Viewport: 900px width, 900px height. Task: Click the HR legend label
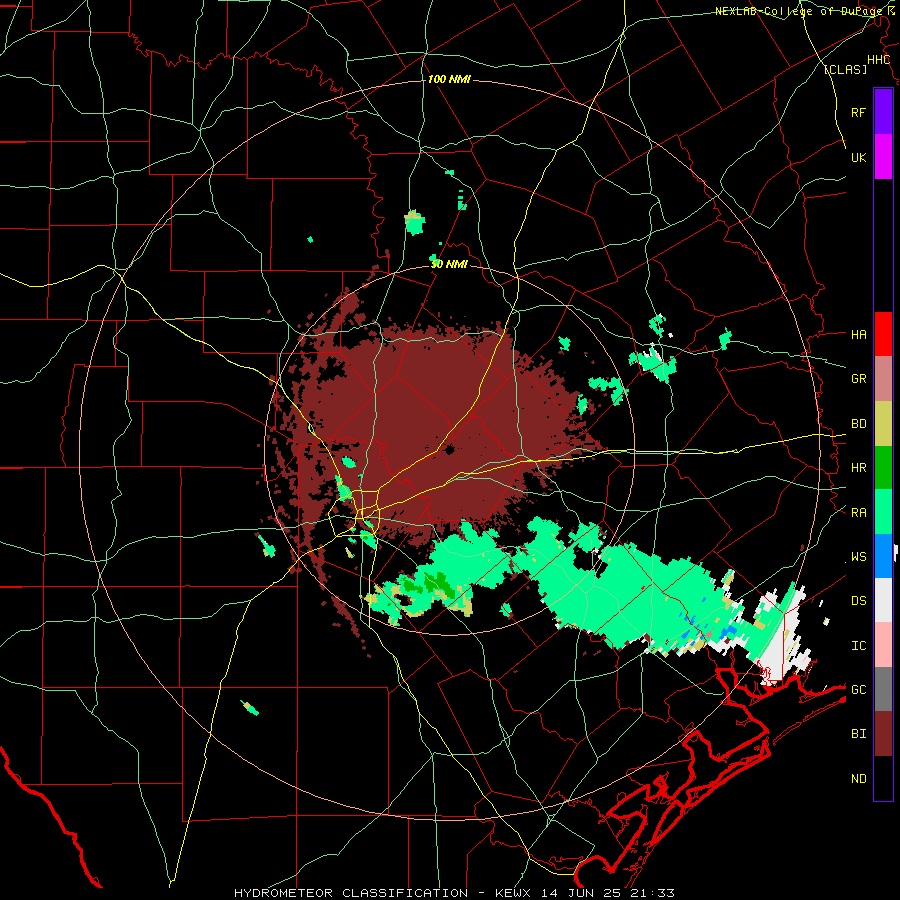858,468
